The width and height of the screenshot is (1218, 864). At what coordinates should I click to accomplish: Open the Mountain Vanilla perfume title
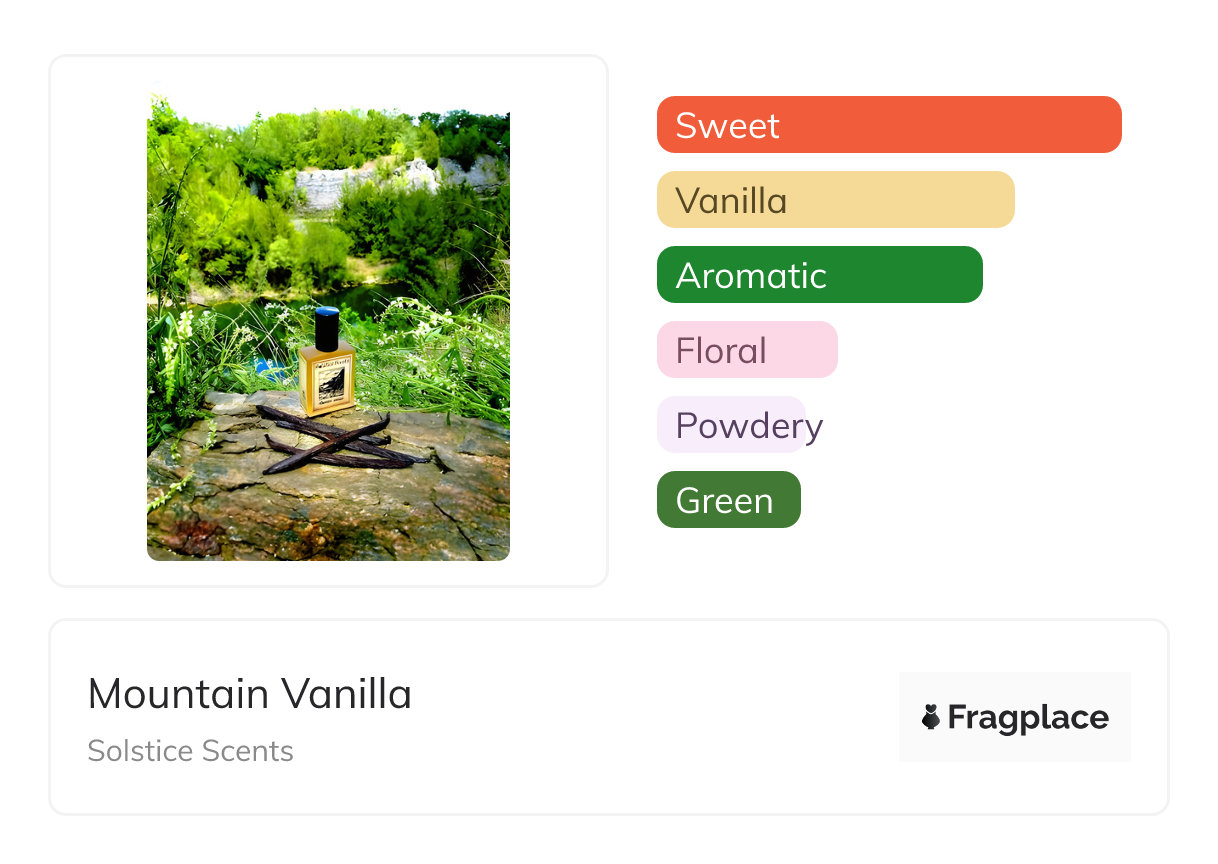point(249,694)
